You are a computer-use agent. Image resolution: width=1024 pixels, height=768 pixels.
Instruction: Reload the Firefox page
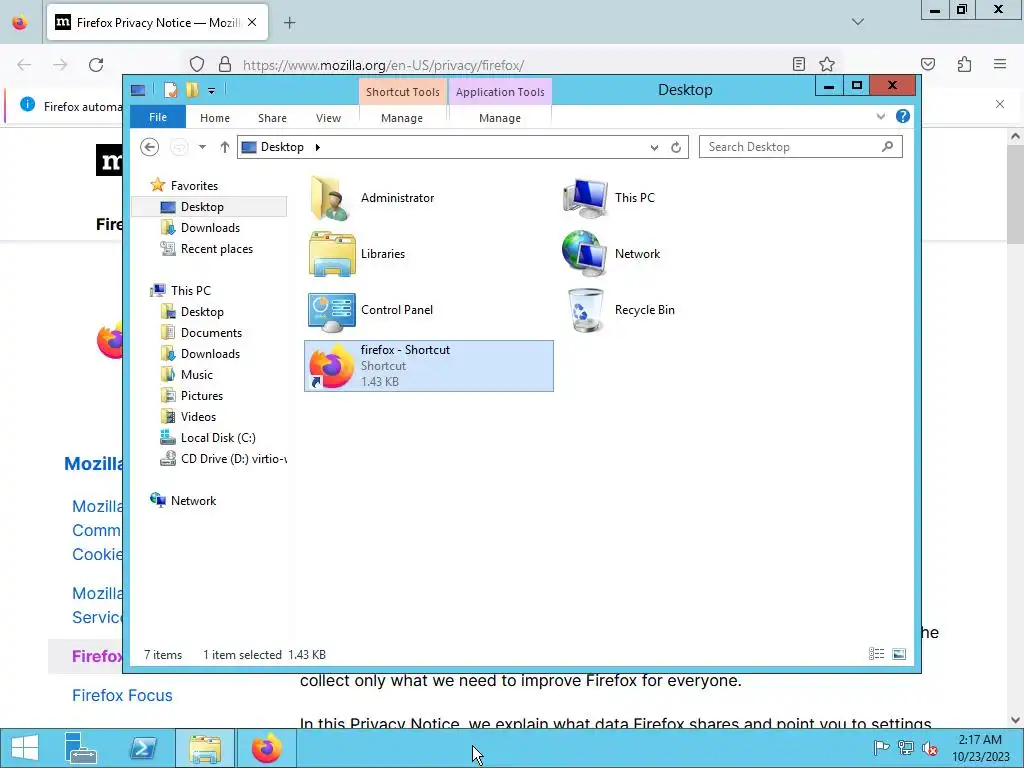pos(96,65)
